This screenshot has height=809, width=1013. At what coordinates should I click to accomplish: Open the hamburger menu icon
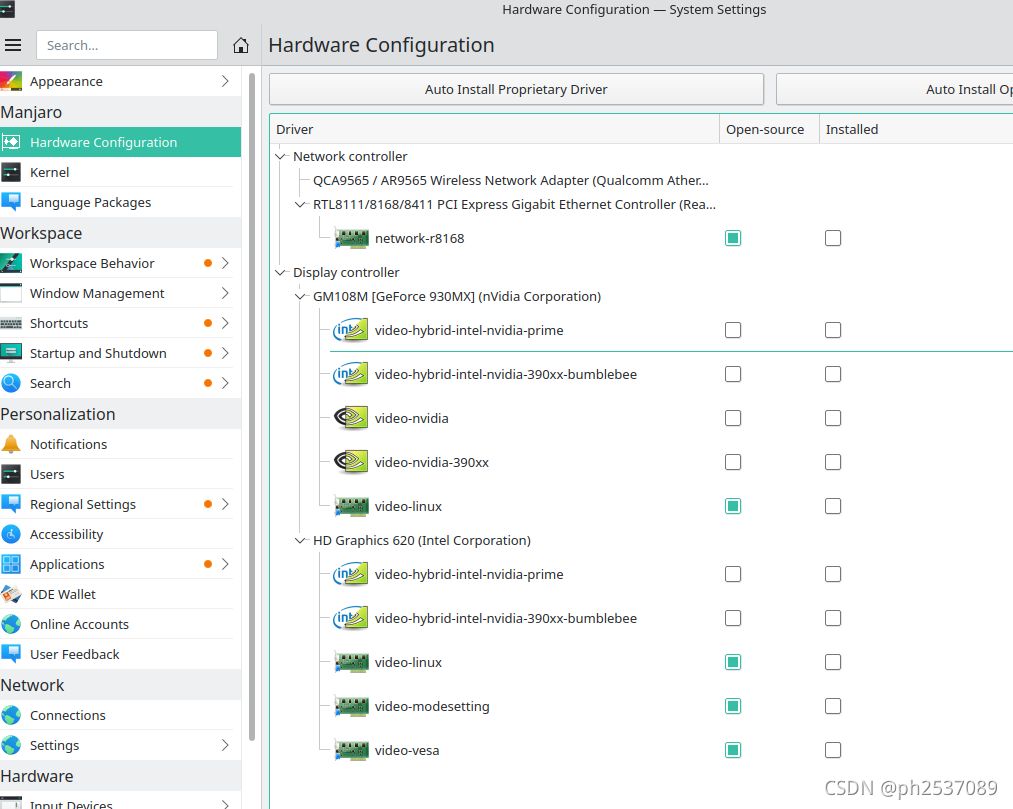click(13, 45)
